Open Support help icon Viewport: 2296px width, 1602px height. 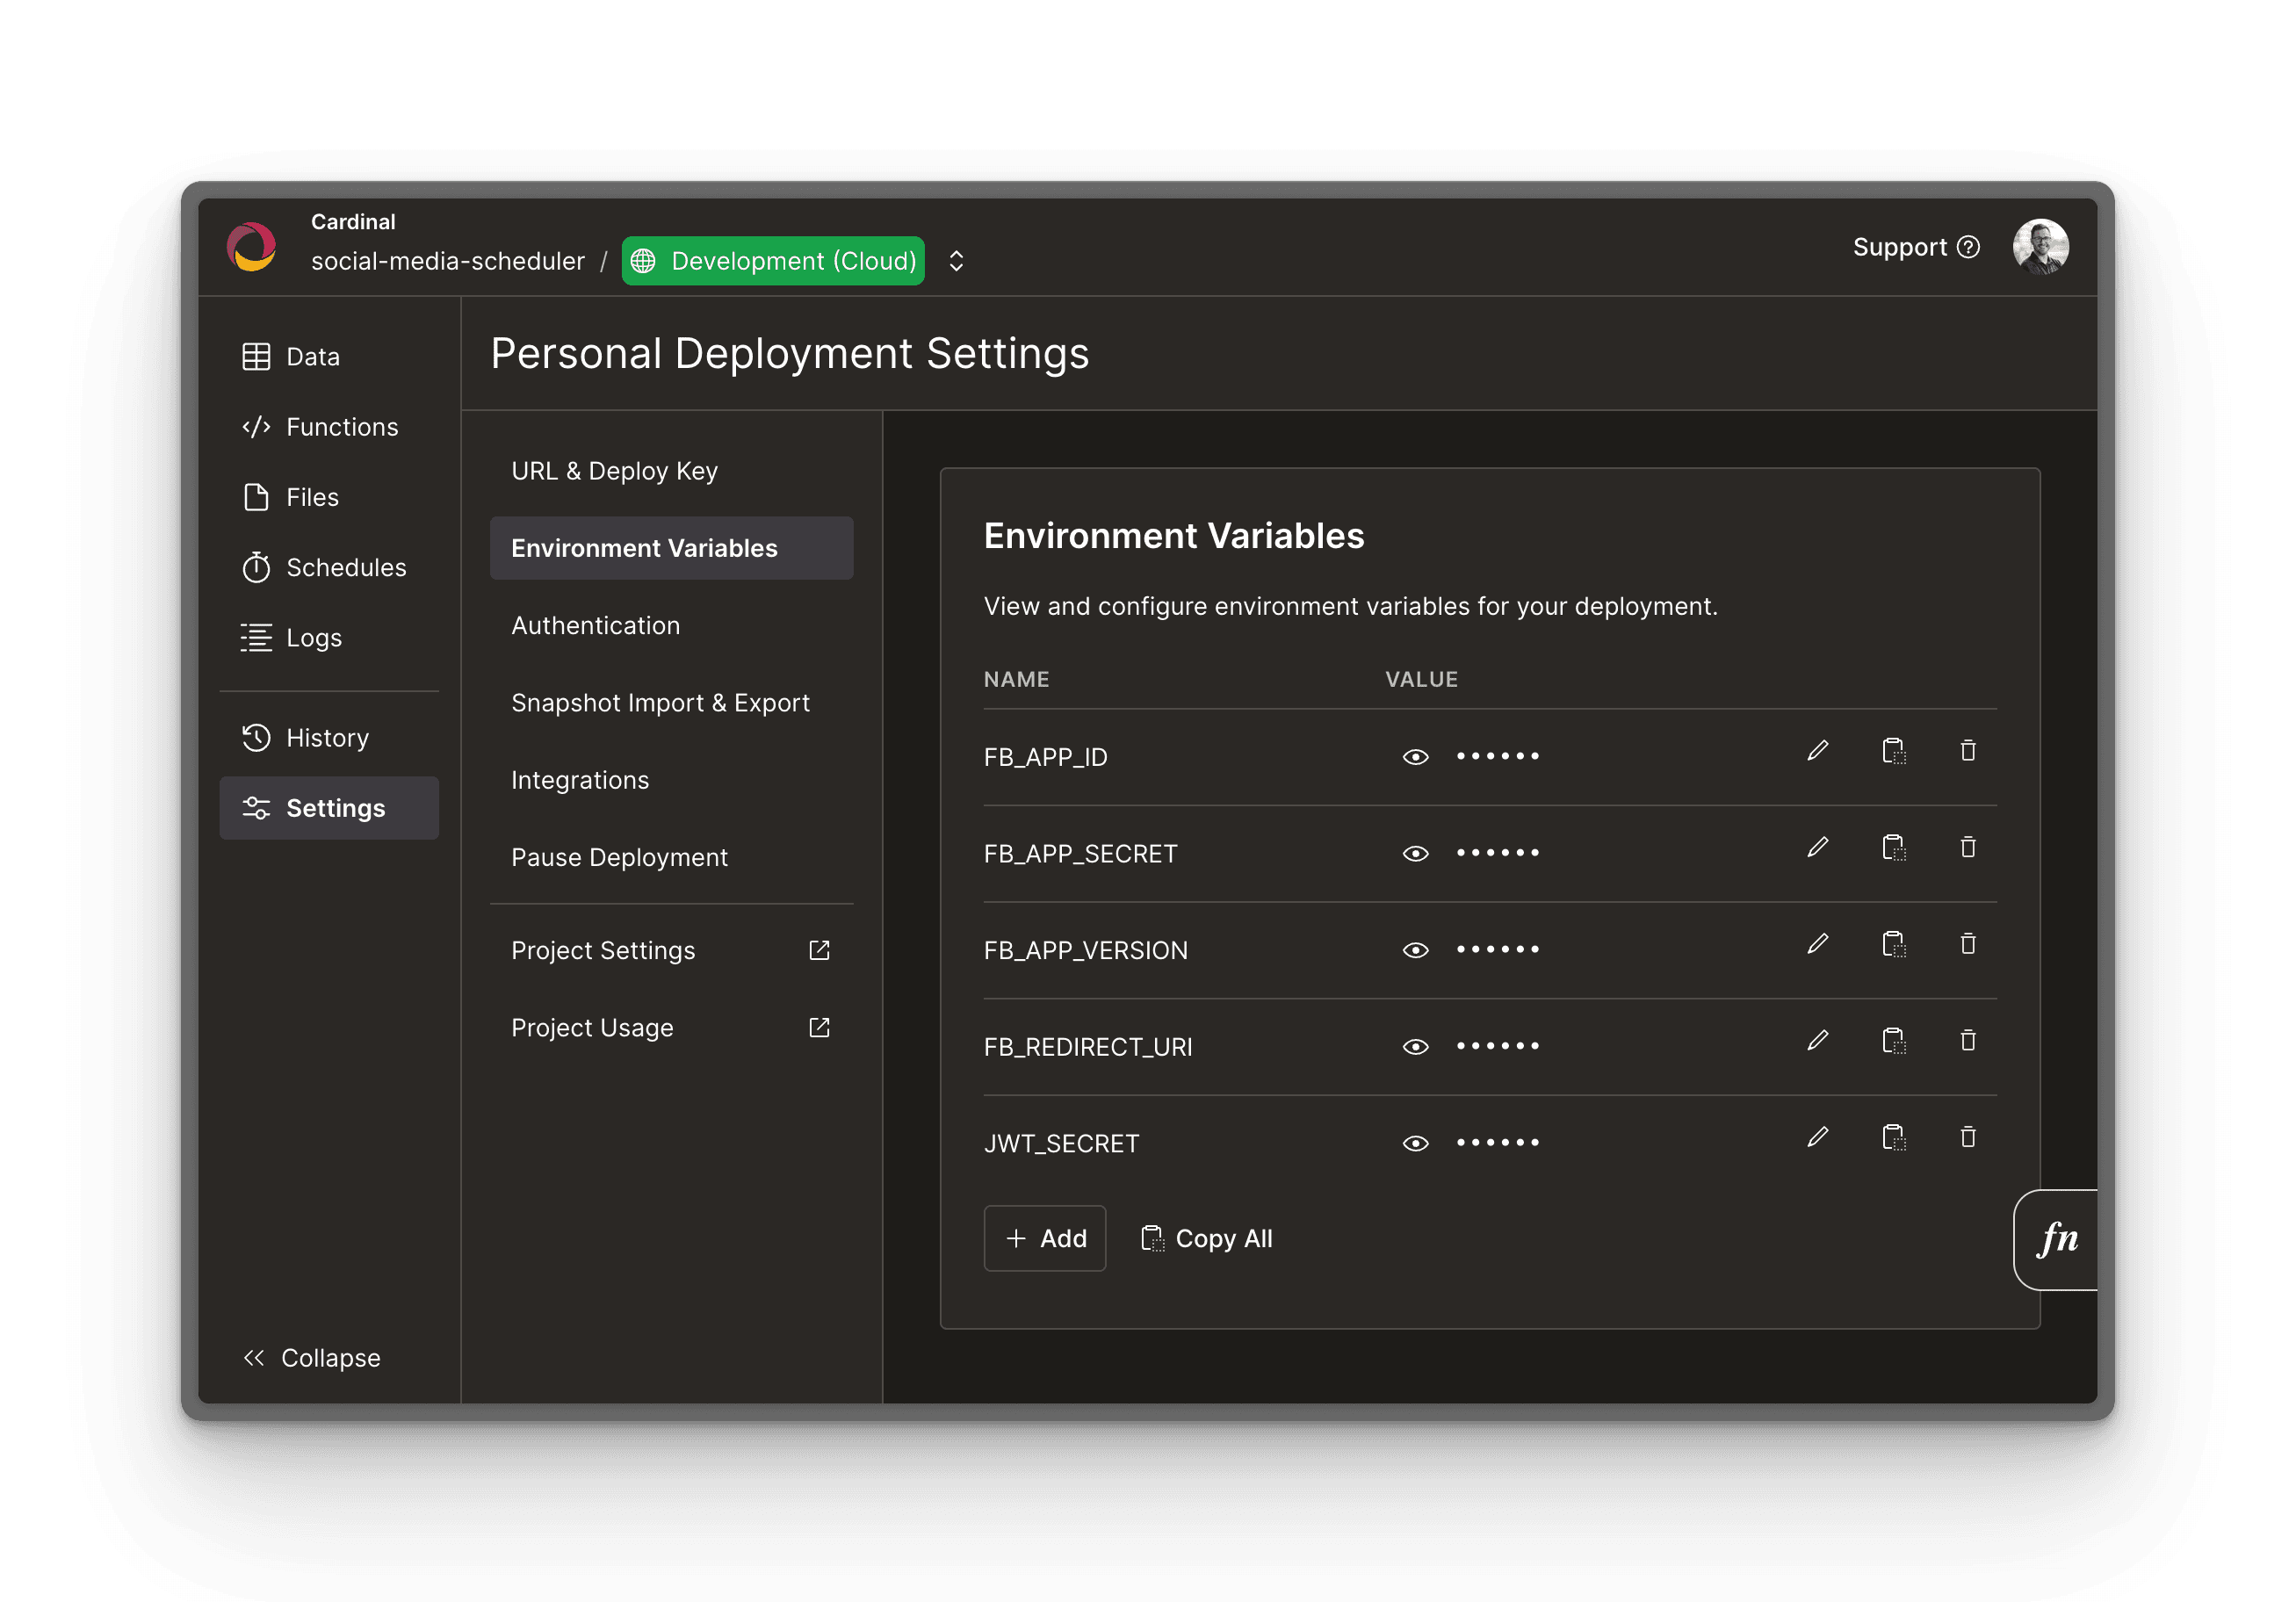coord(1967,247)
